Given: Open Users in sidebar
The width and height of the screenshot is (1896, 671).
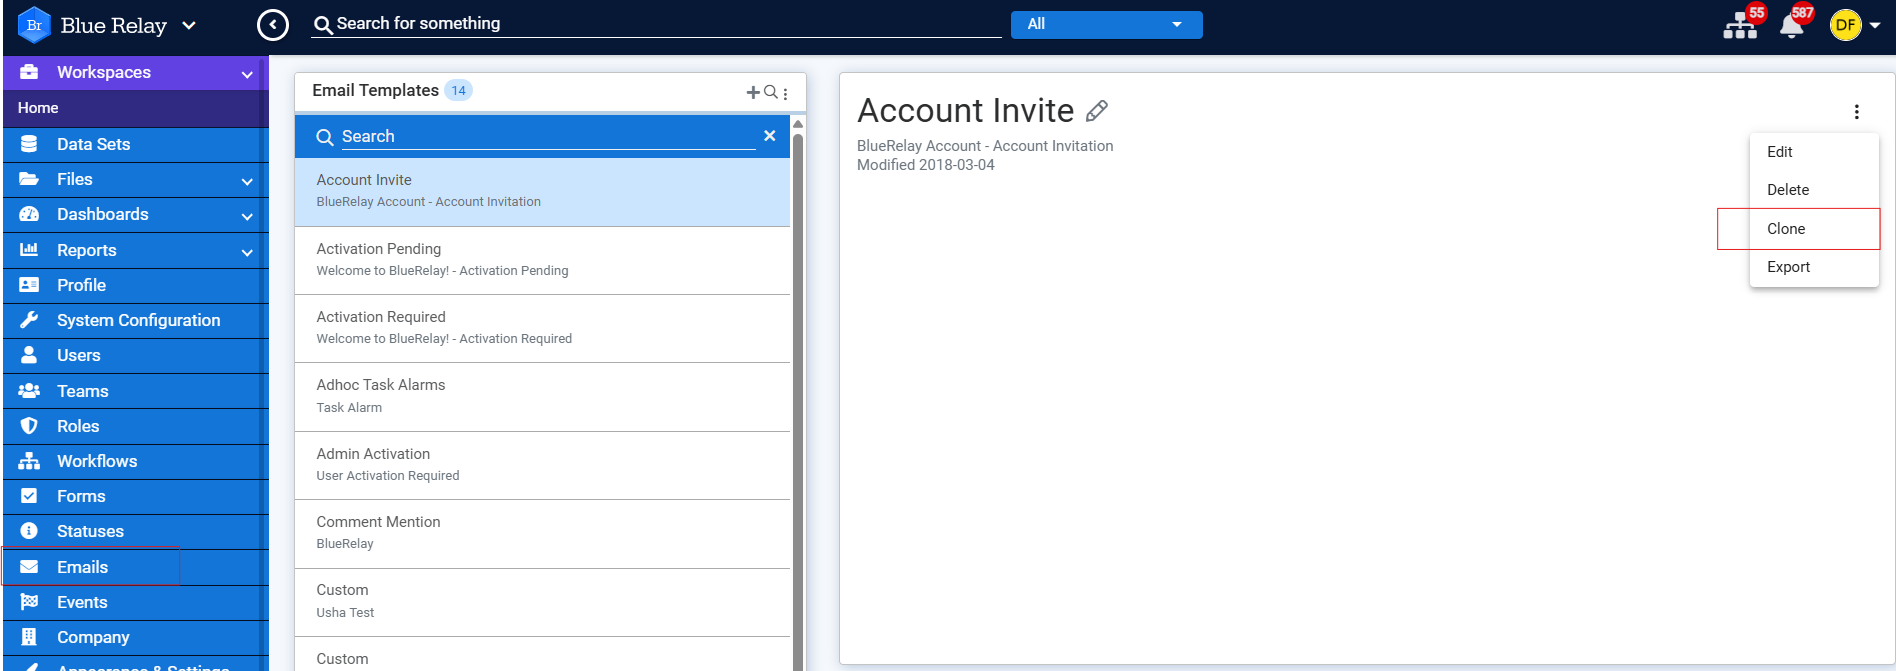Looking at the screenshot, I should pyautogui.click(x=78, y=355).
